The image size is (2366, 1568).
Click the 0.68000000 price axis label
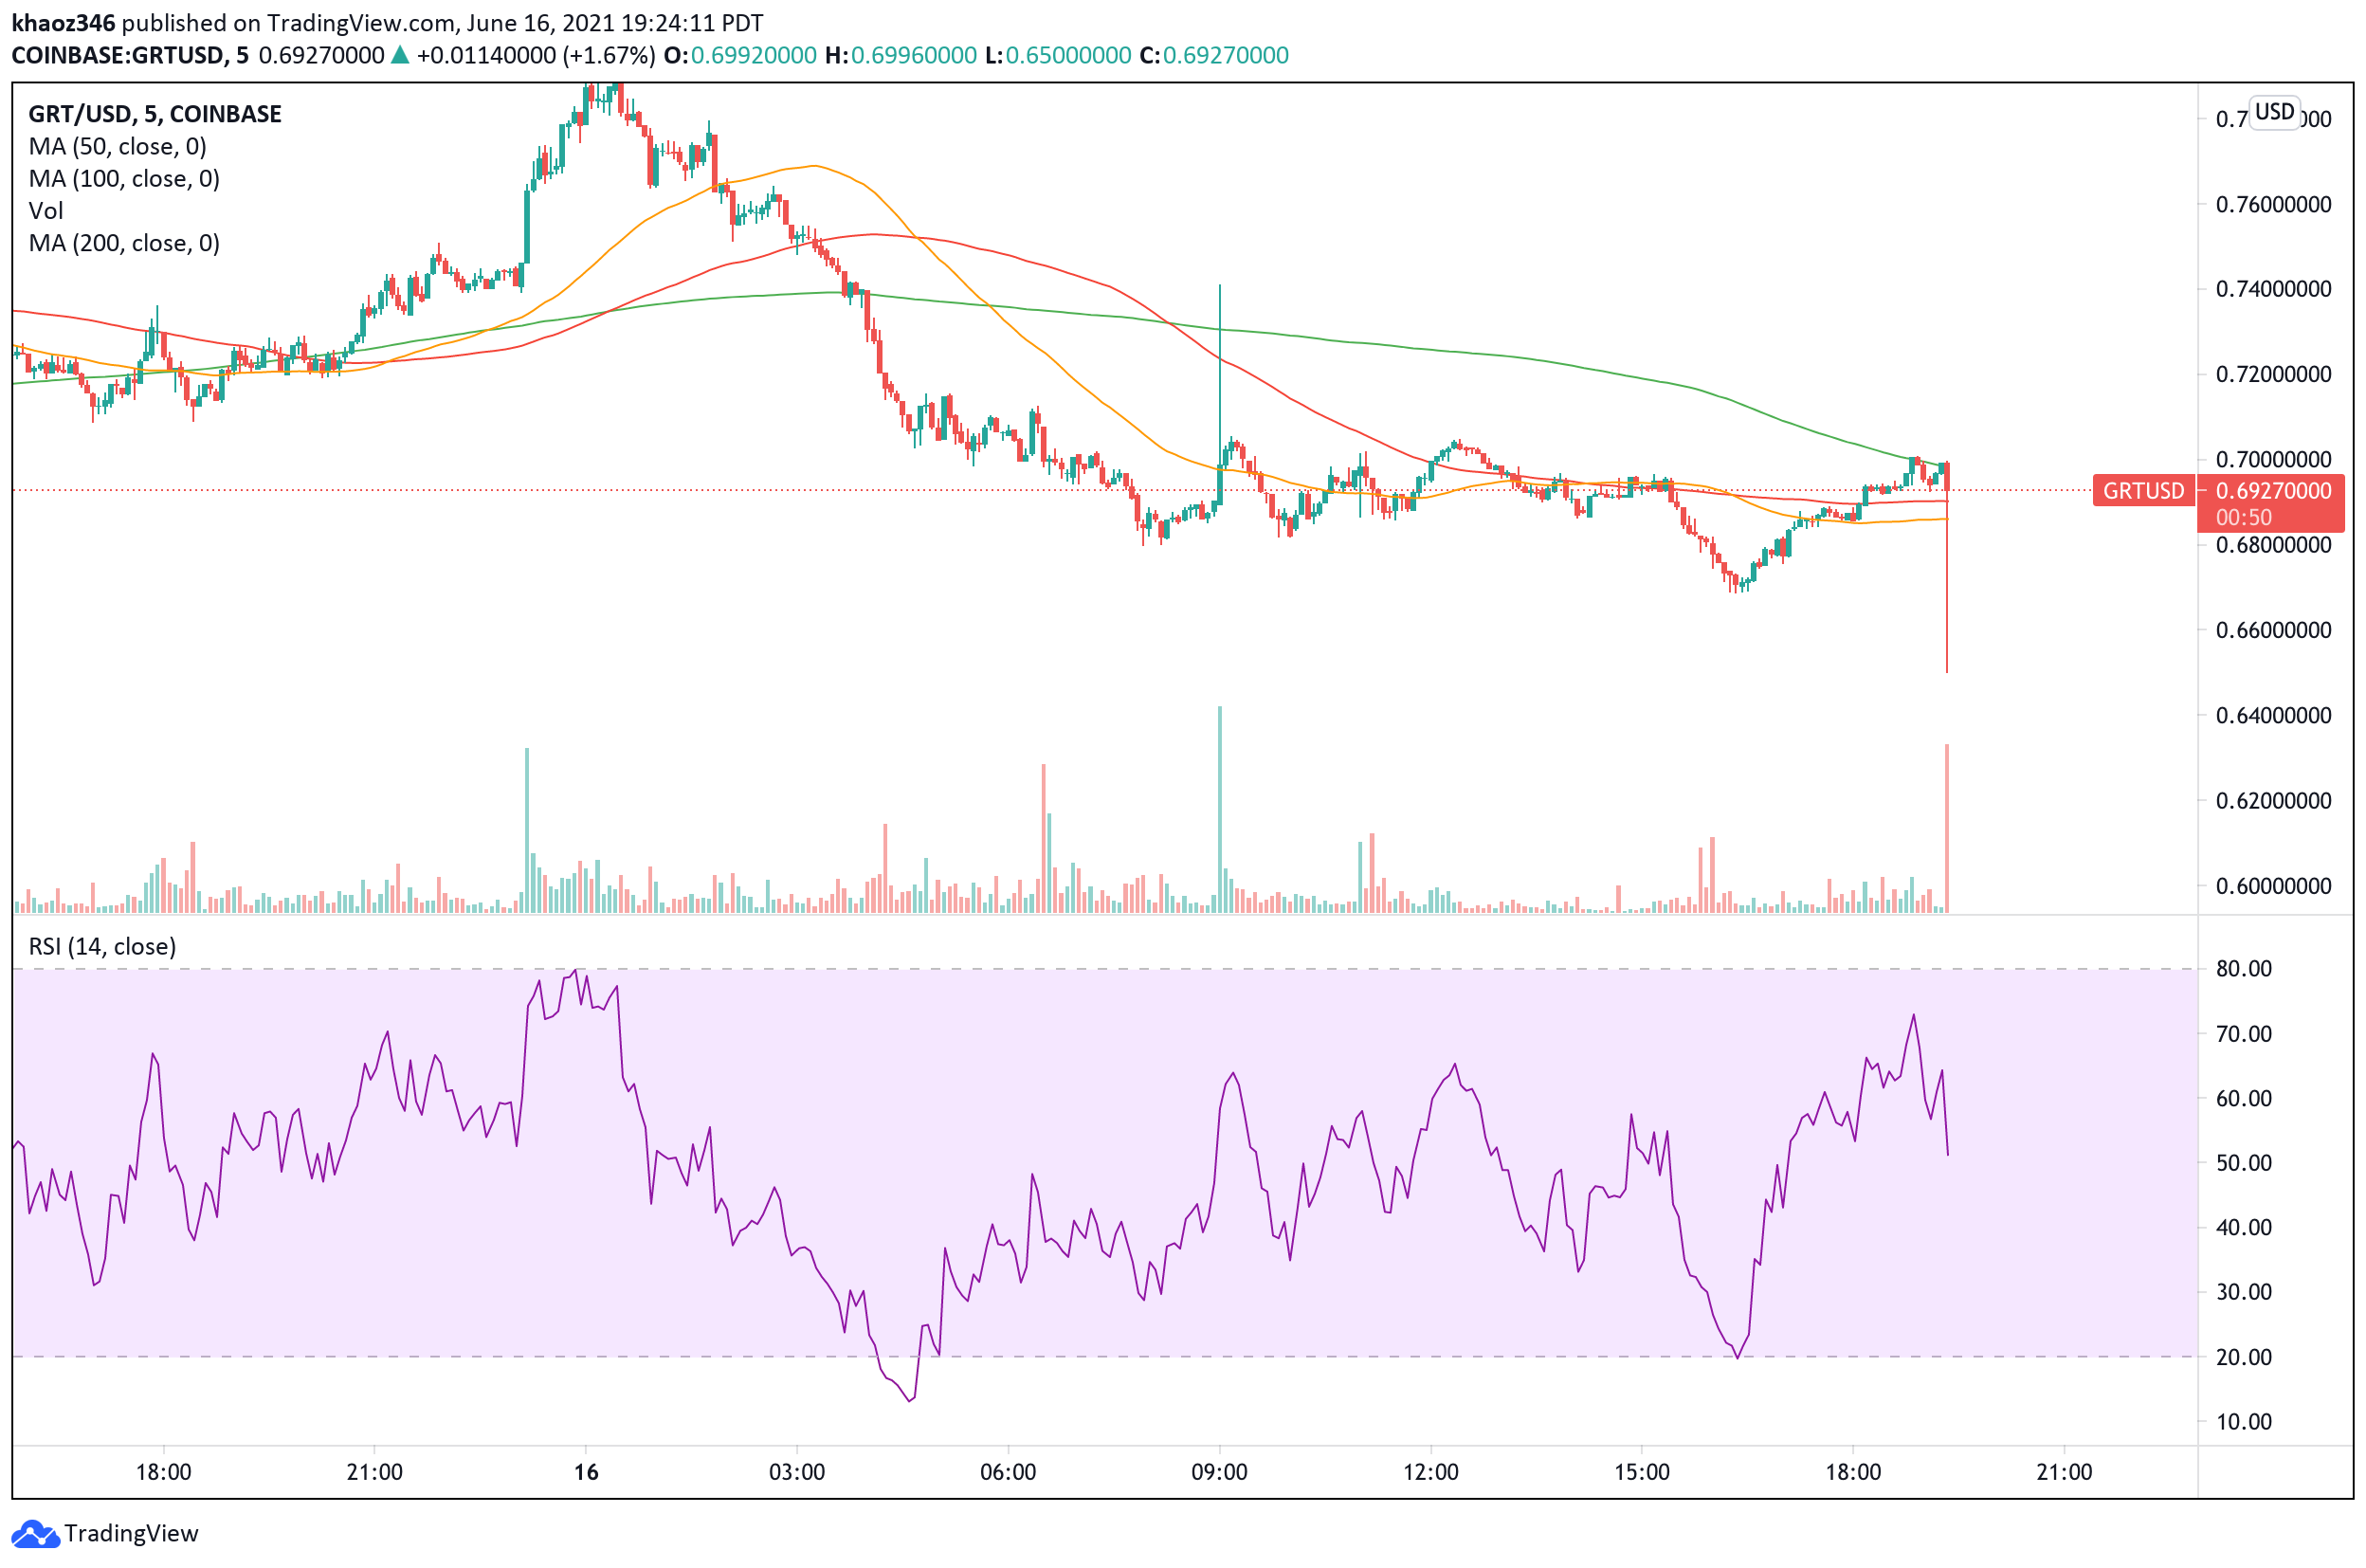click(x=2273, y=545)
